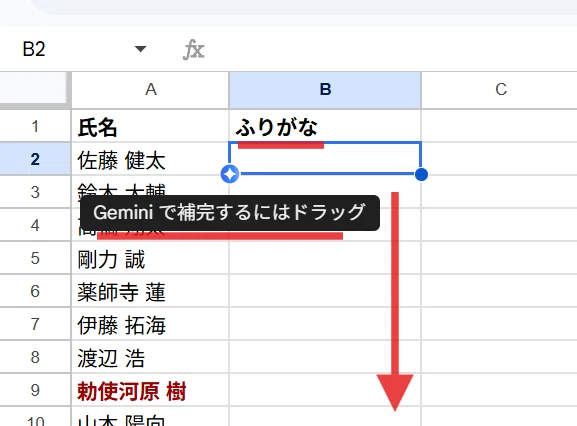Click the cell containing 佐藤 健太

coord(150,159)
